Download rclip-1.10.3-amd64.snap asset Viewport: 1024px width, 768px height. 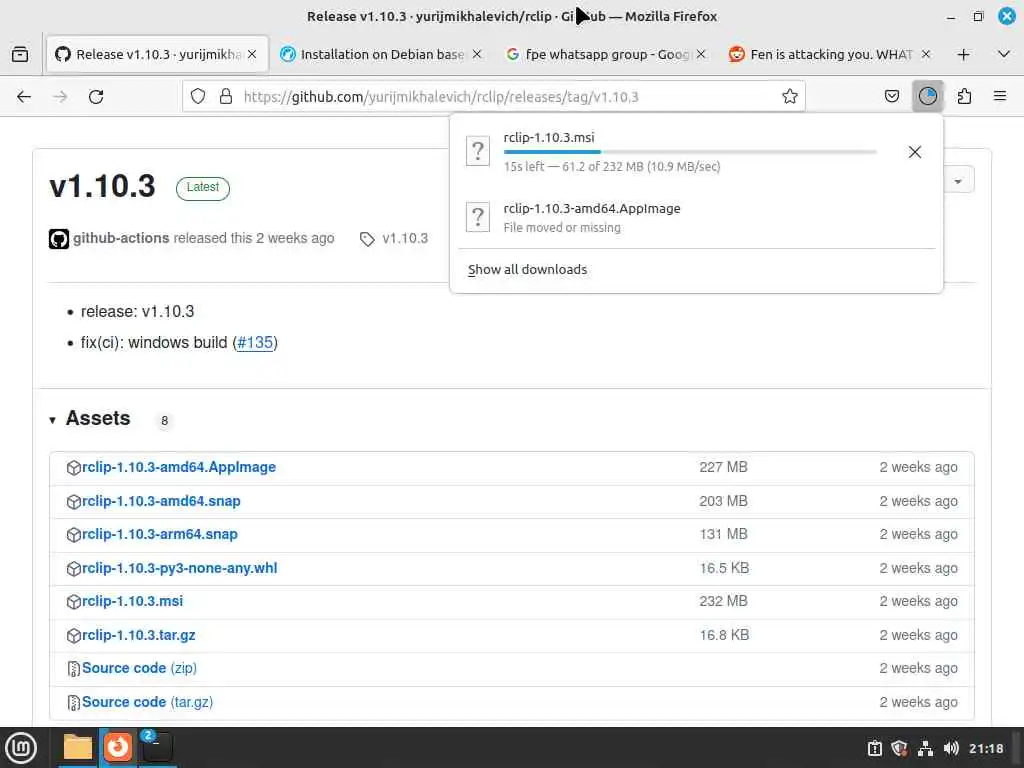tap(161, 501)
